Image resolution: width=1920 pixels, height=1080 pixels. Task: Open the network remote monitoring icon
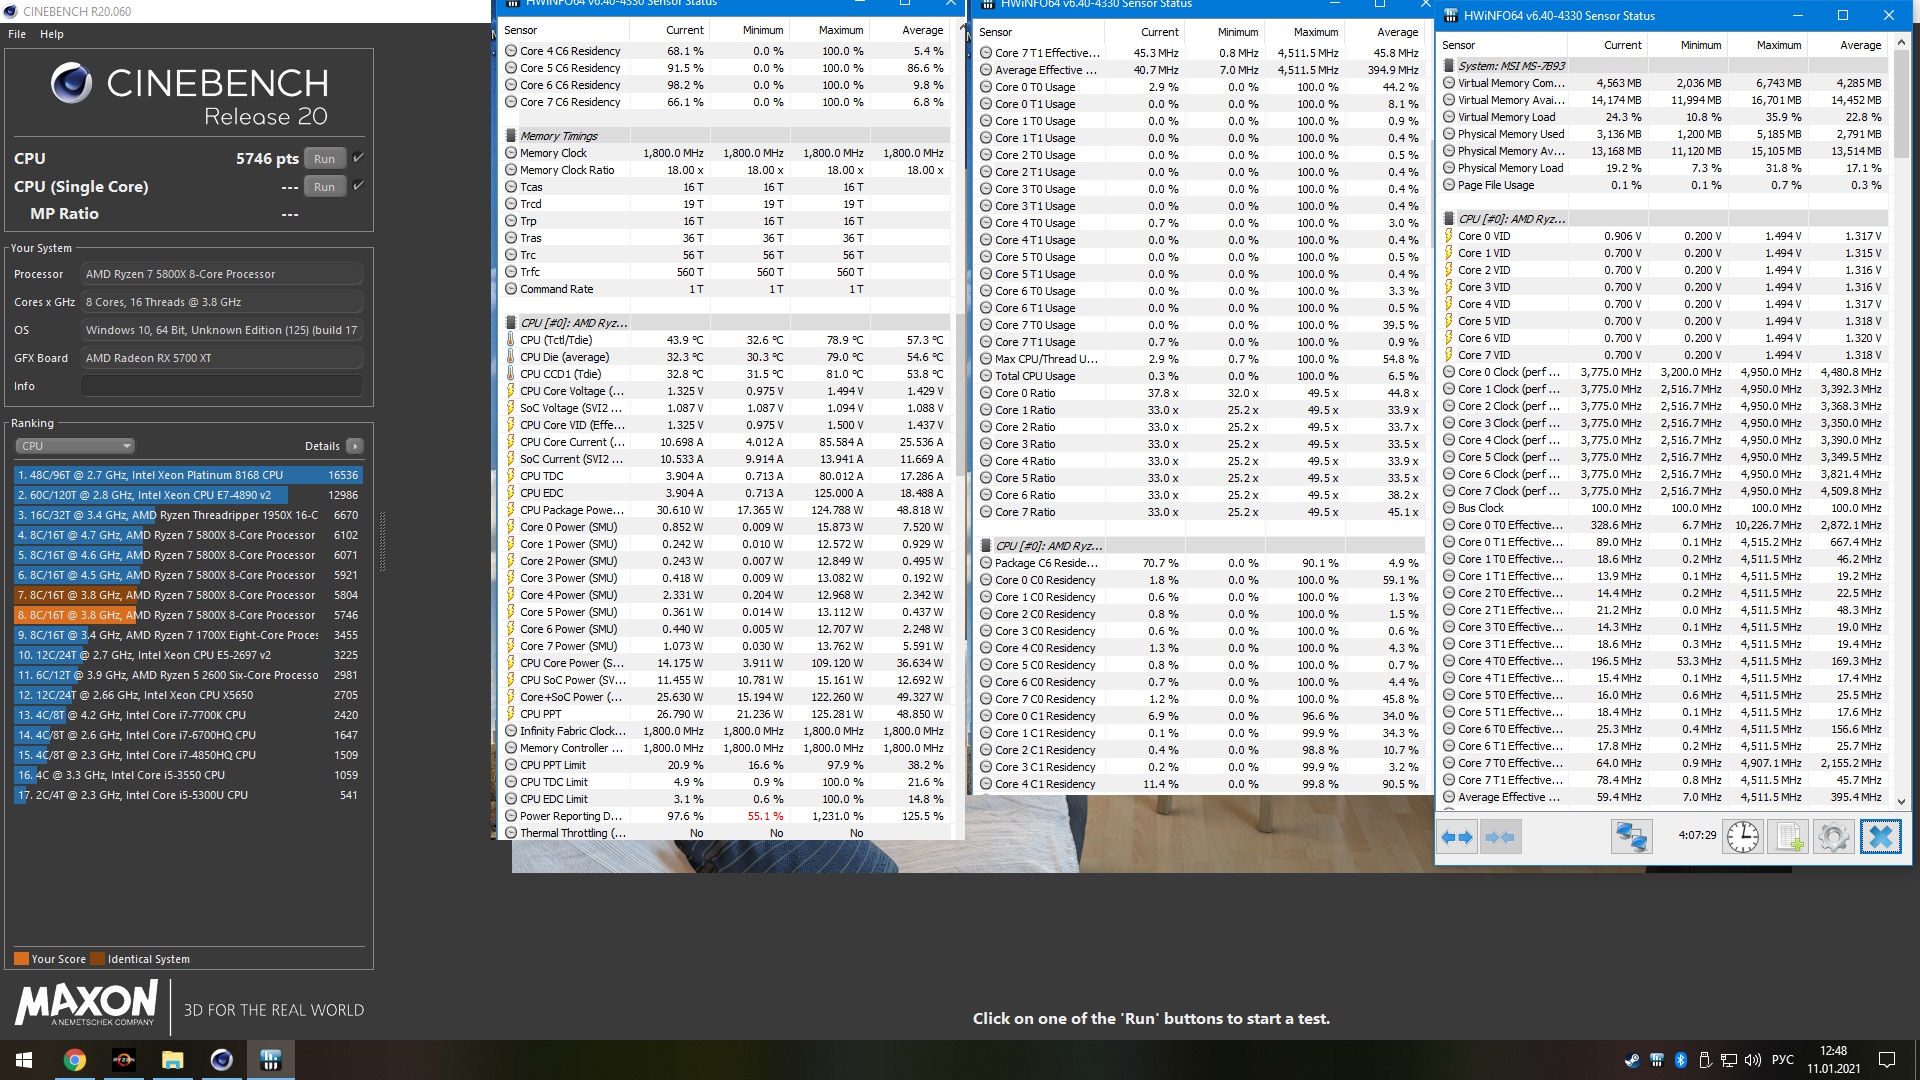pos(1630,837)
